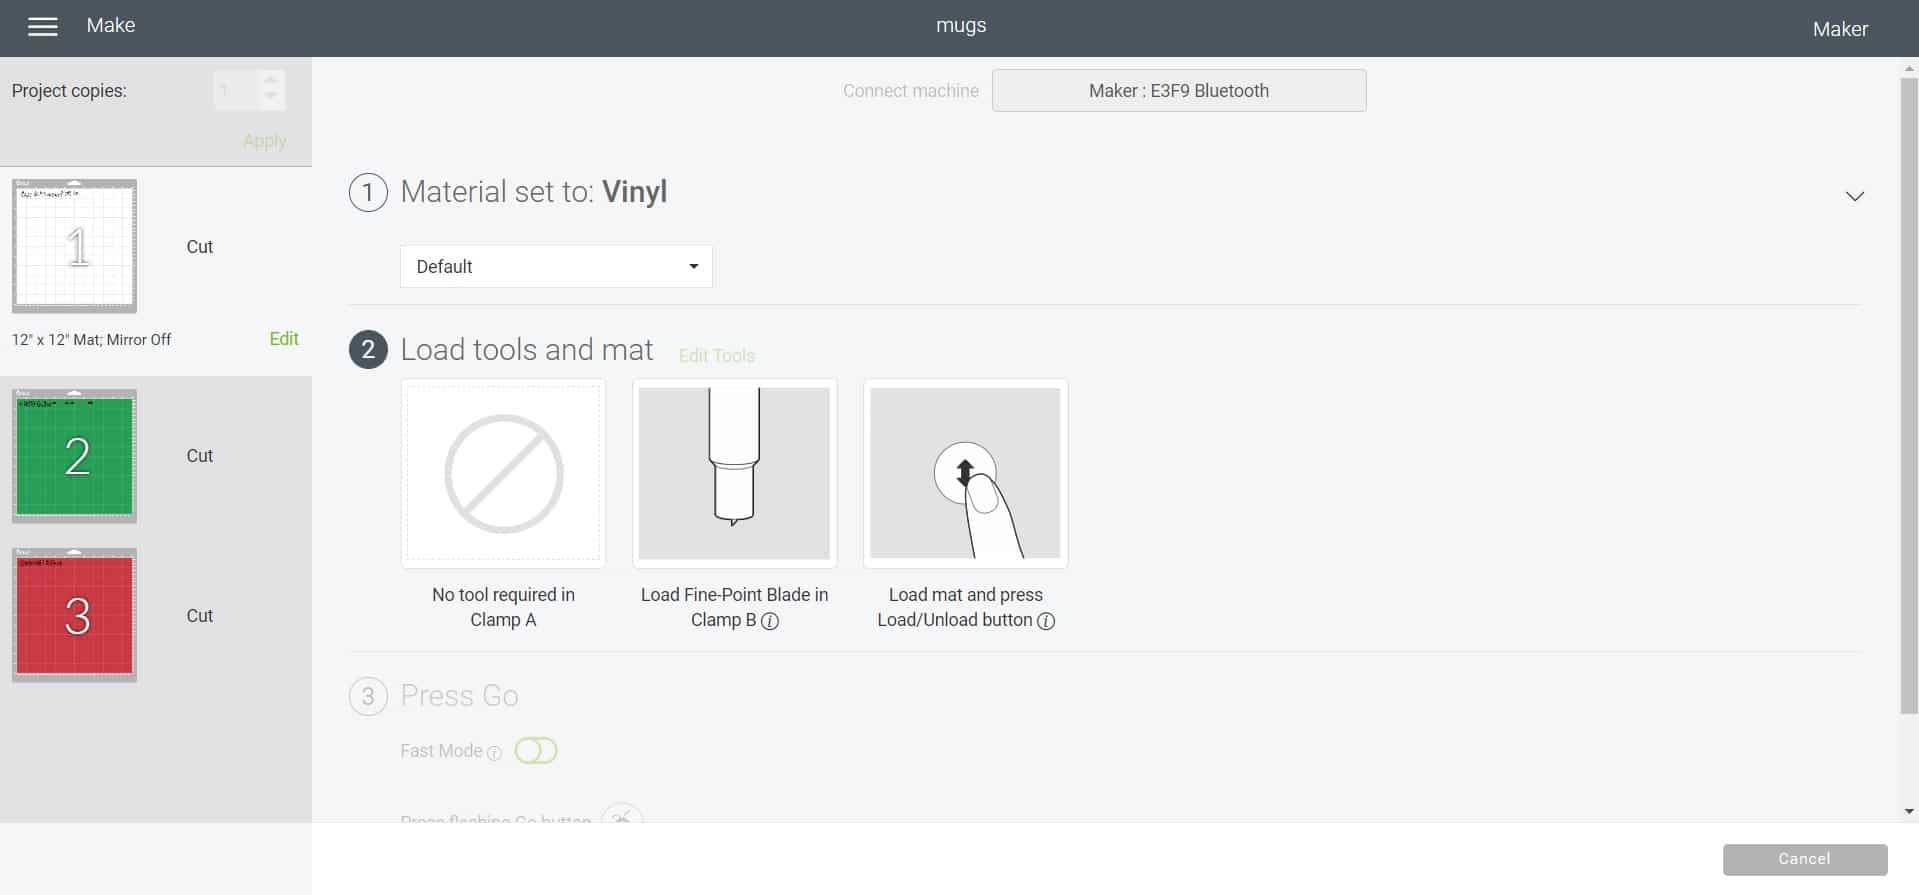
Task: Click the Edit Tools link
Action: (717, 356)
